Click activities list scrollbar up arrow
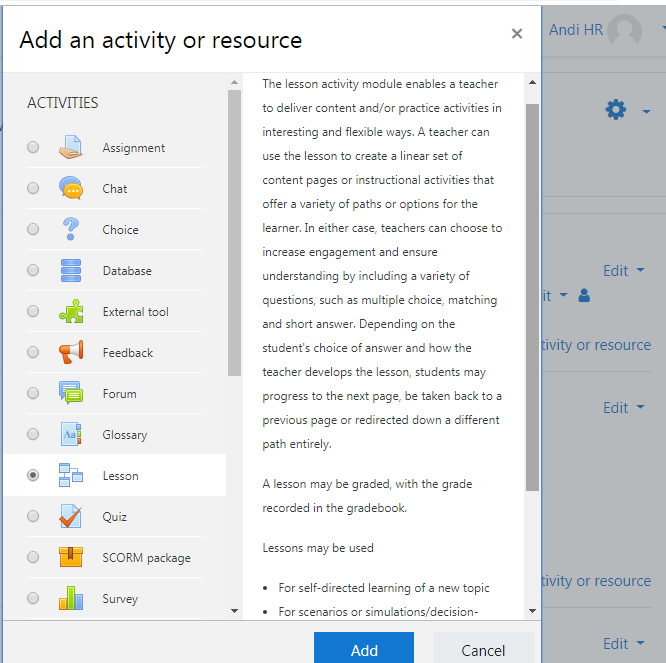666x663 pixels. pyautogui.click(x=234, y=82)
